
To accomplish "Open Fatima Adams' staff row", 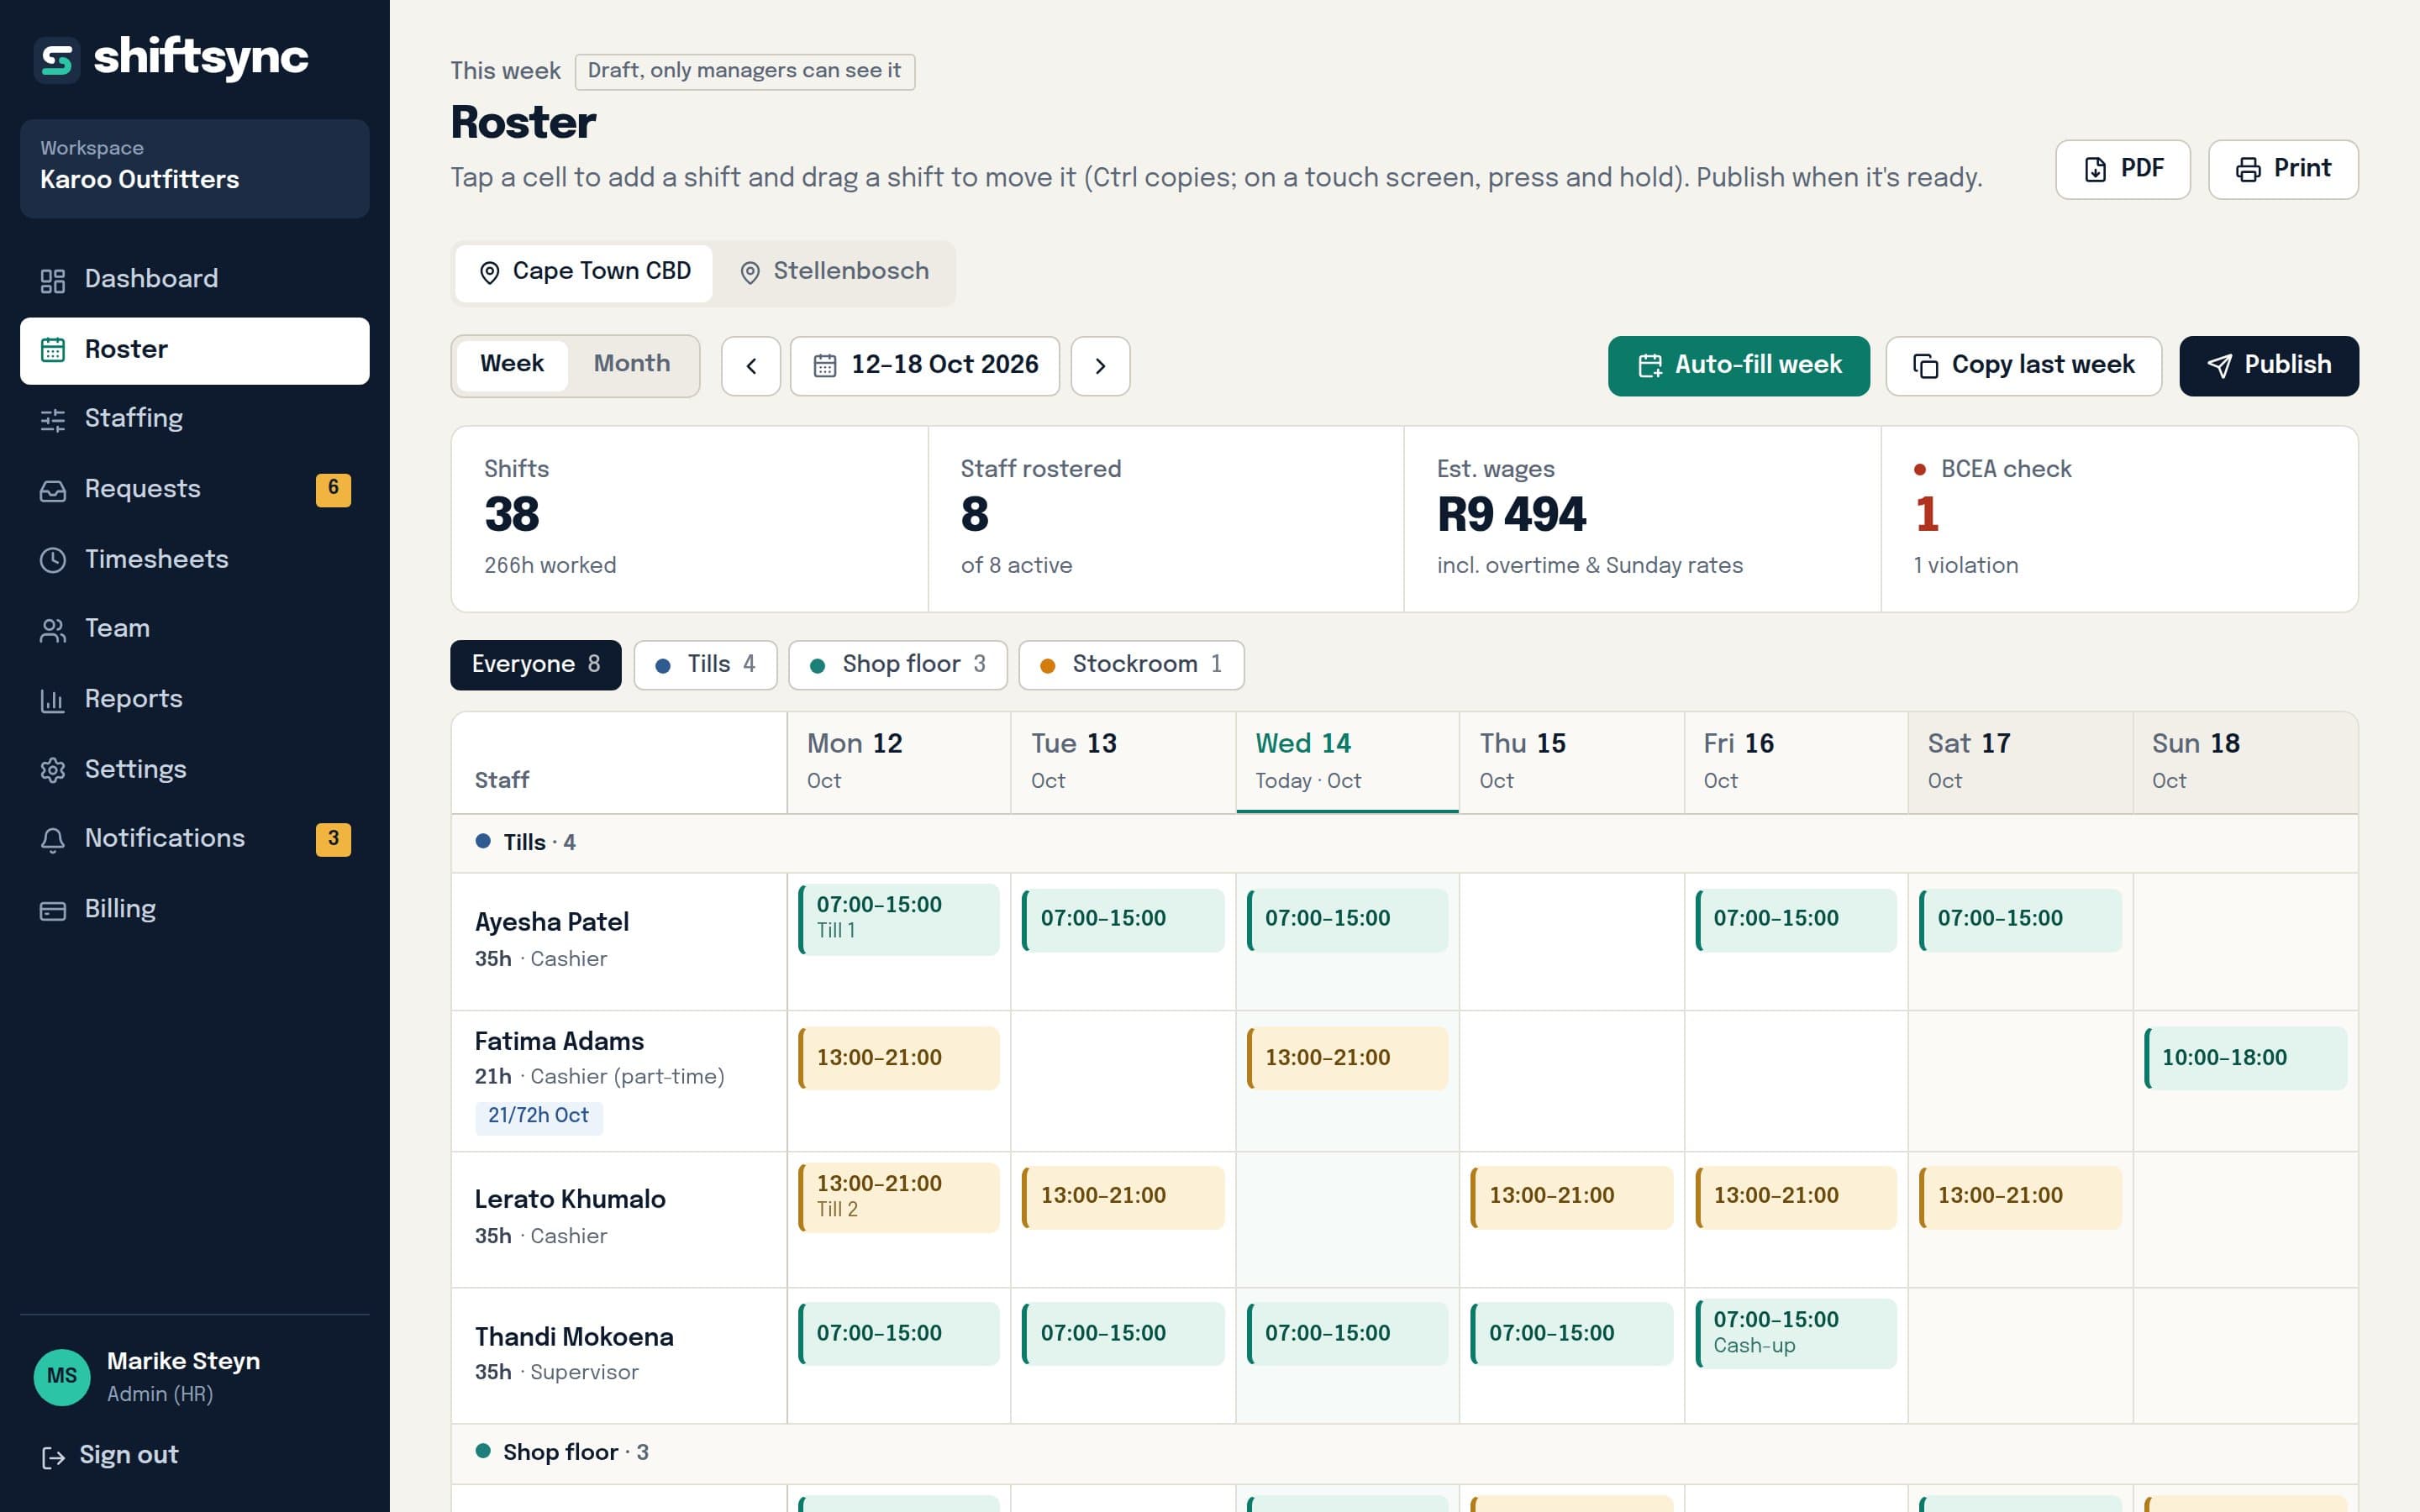I will 619,1080.
